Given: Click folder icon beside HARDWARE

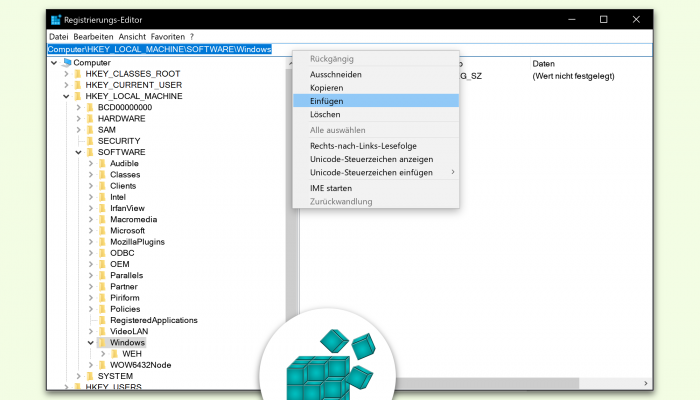Looking at the screenshot, I should (91, 118).
